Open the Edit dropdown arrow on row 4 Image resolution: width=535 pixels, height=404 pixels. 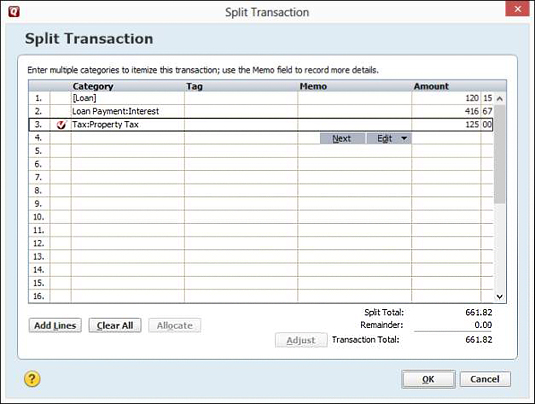[x=404, y=138]
